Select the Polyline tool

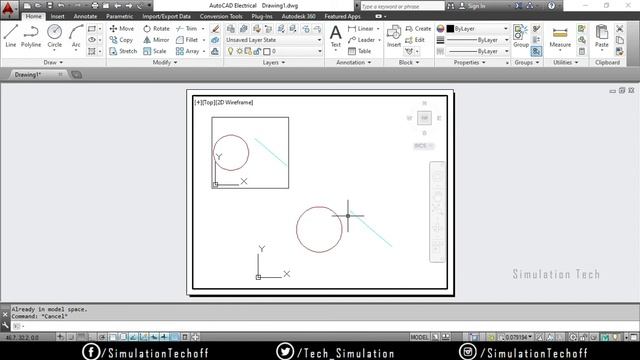pos(31,36)
